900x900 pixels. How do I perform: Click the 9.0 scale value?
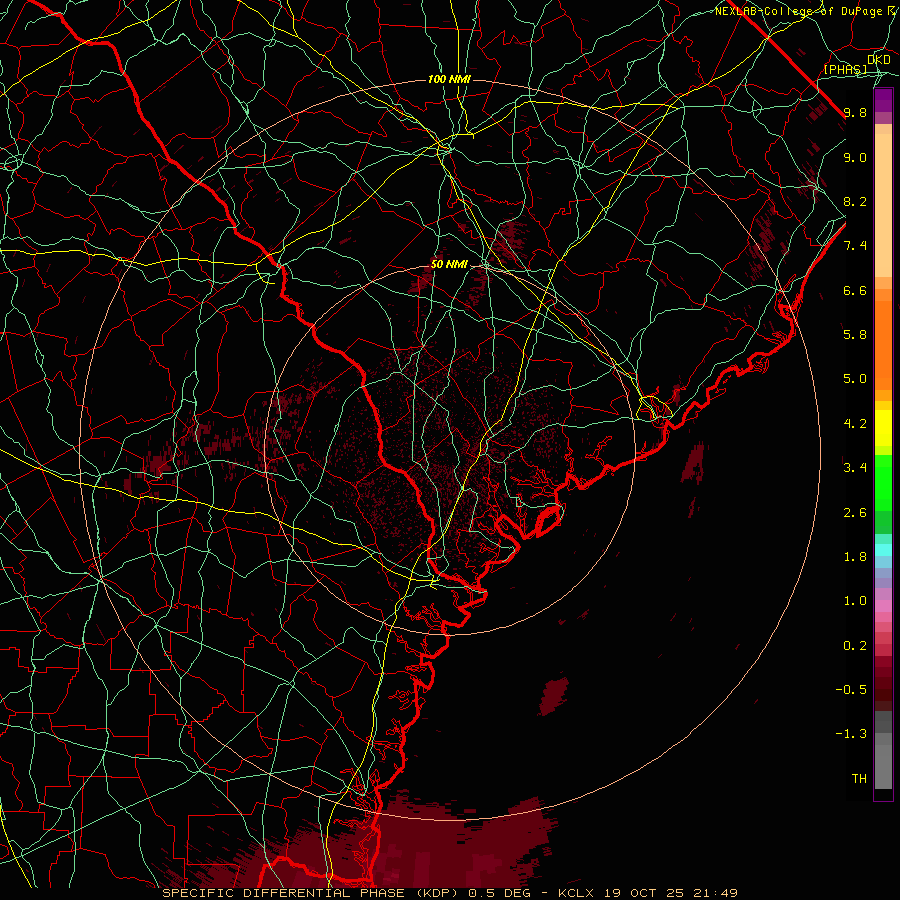tap(855, 157)
